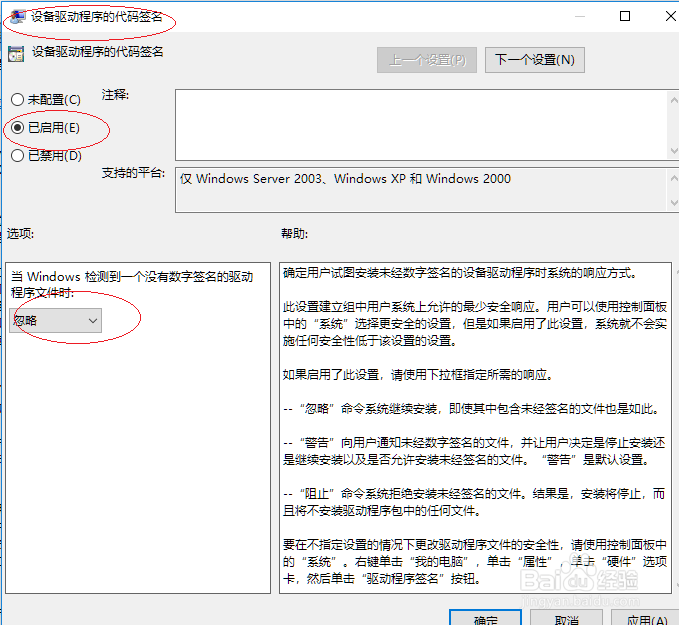Click the 注释: label
The height and width of the screenshot is (625, 679).
click(x=115, y=95)
